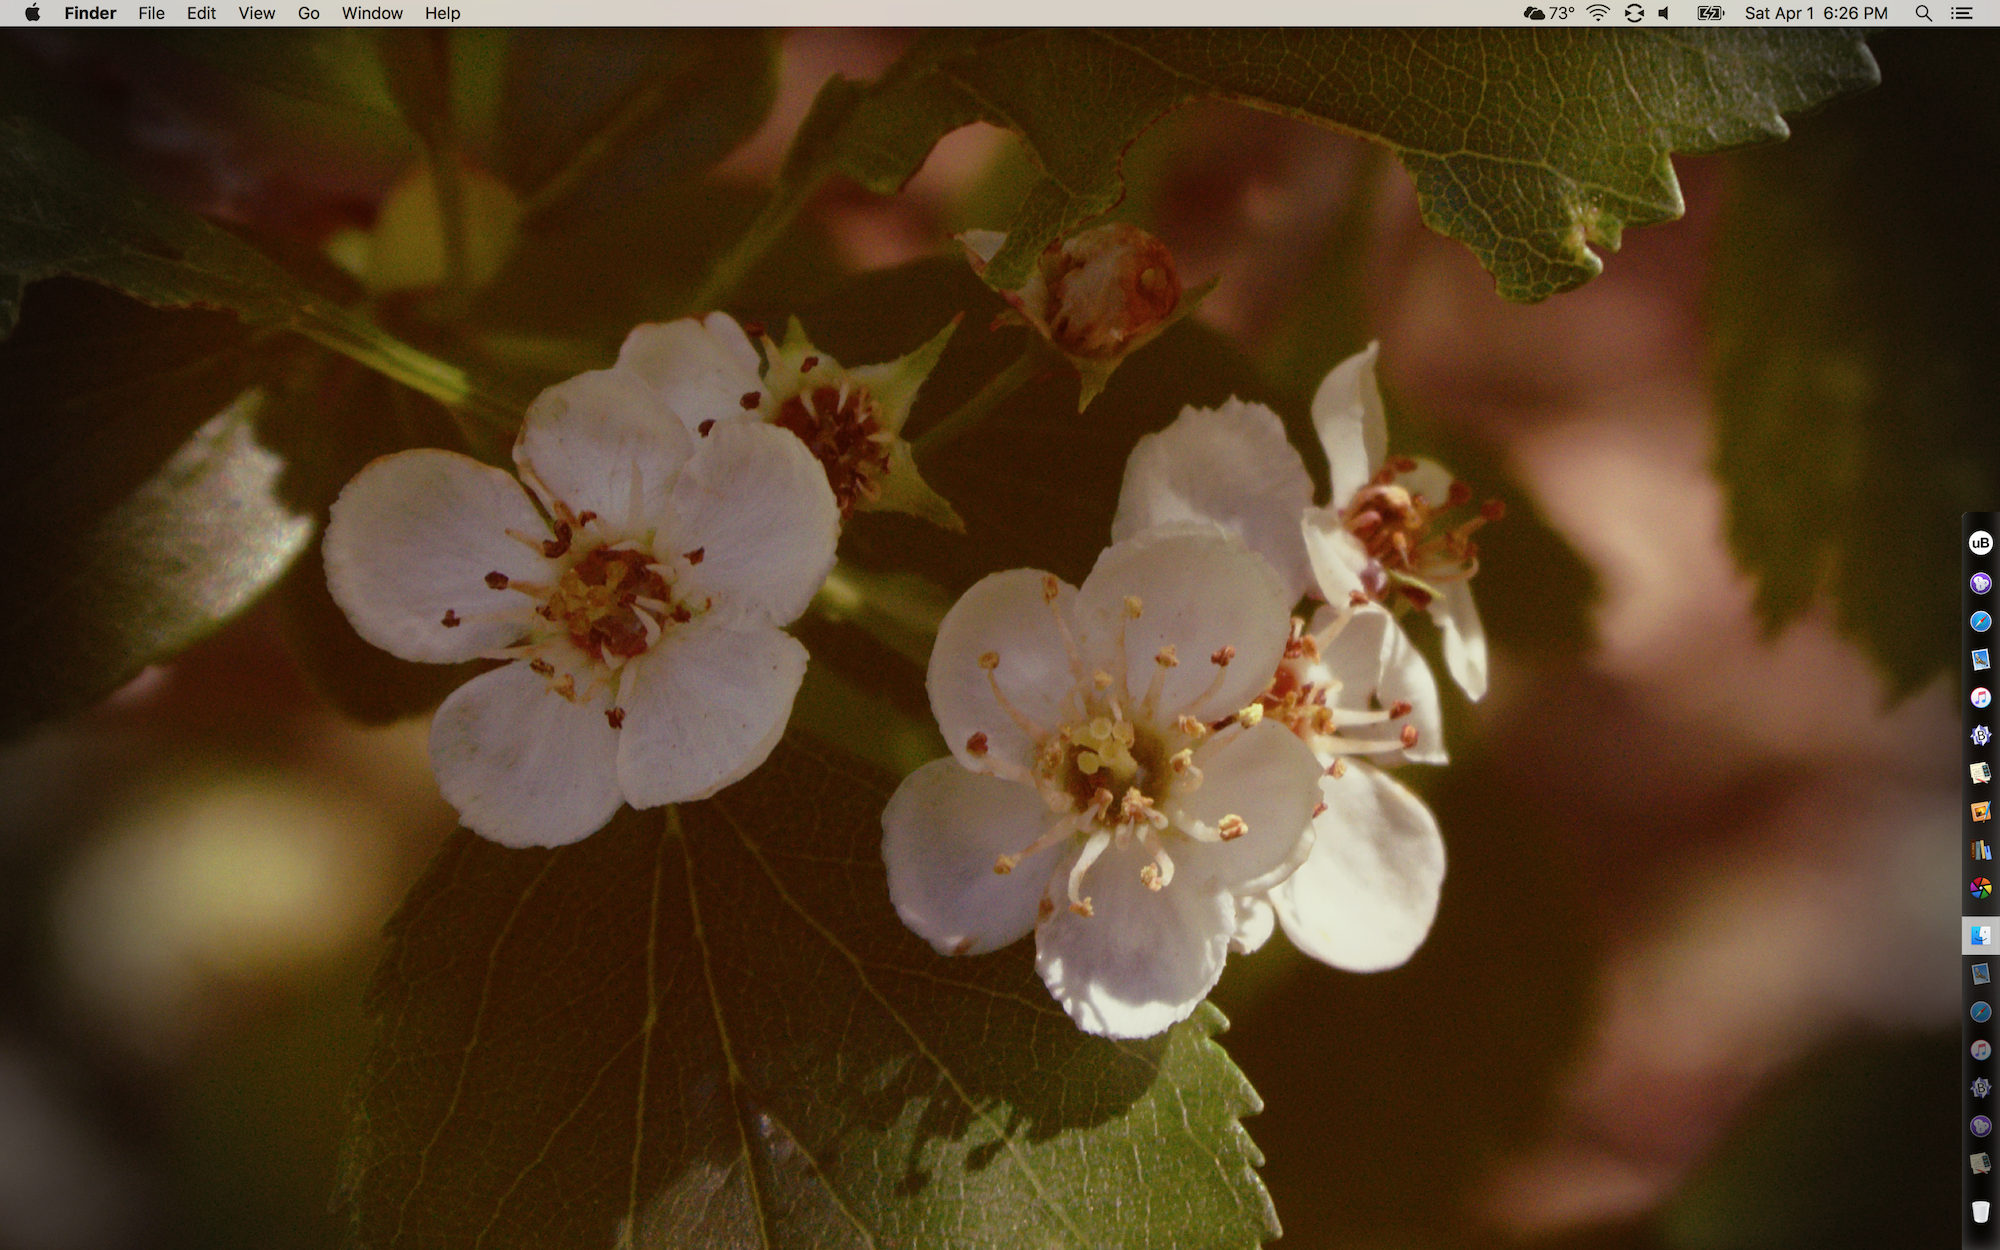Open the Trash in the Dock
Image resolution: width=2000 pixels, height=1250 pixels.
pos(1980,1211)
